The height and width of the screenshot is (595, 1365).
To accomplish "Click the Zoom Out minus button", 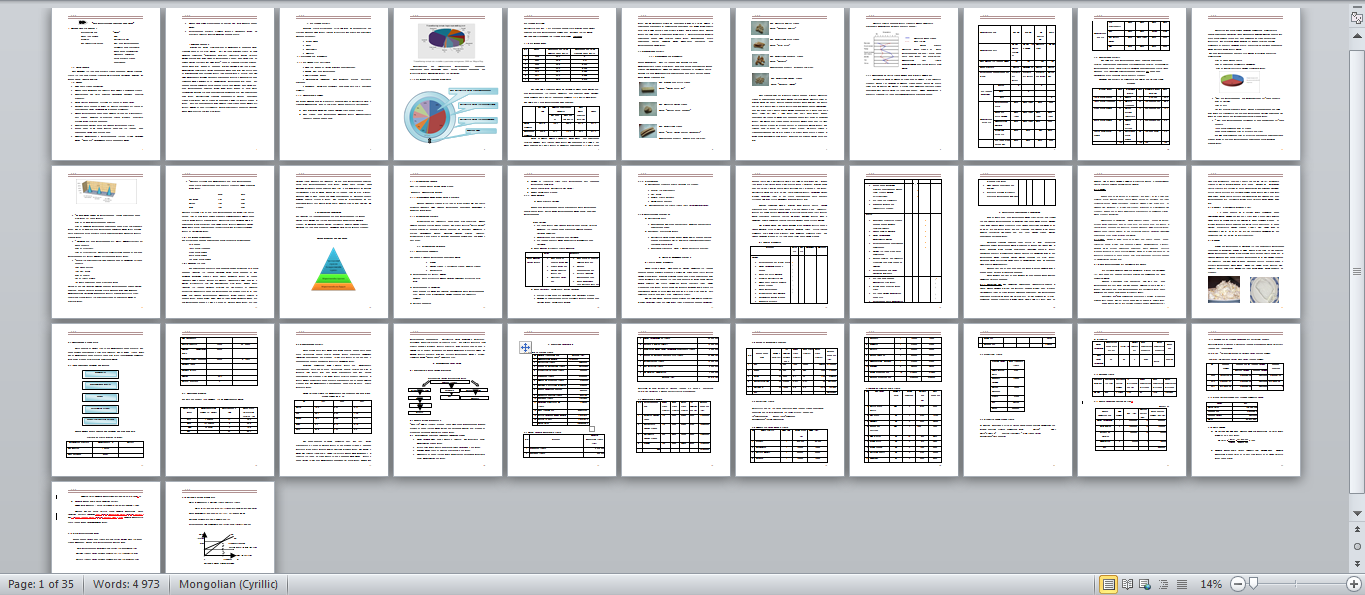I will click(x=1237, y=584).
